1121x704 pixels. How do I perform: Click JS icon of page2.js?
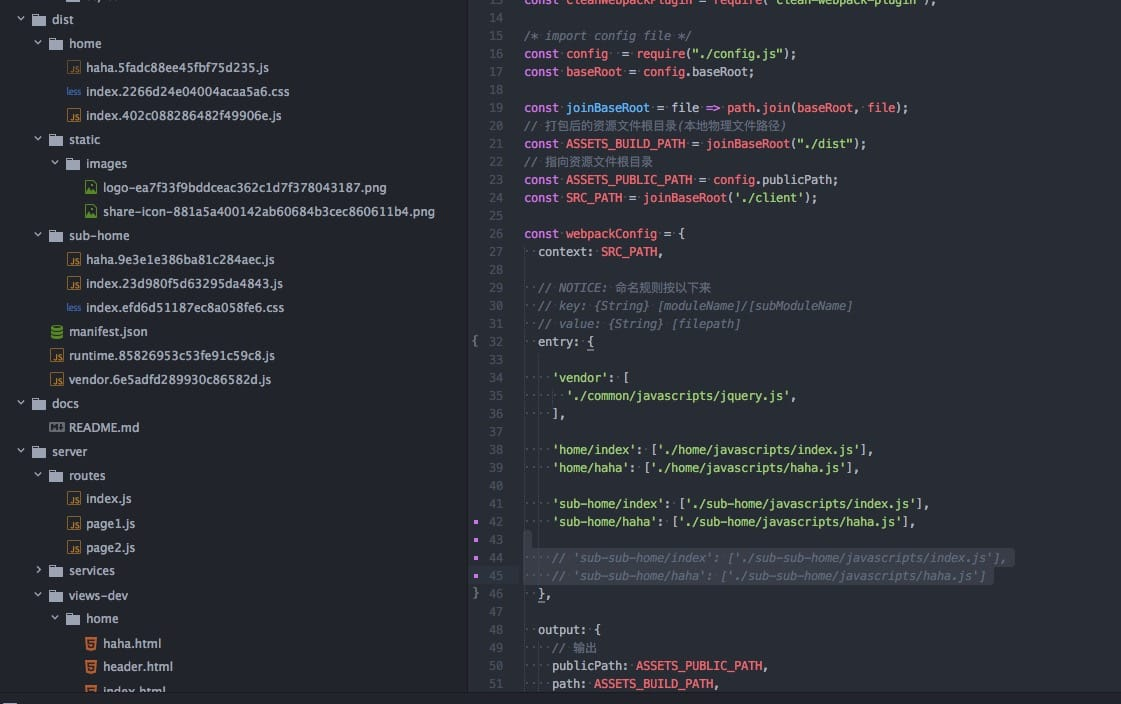[x=74, y=547]
